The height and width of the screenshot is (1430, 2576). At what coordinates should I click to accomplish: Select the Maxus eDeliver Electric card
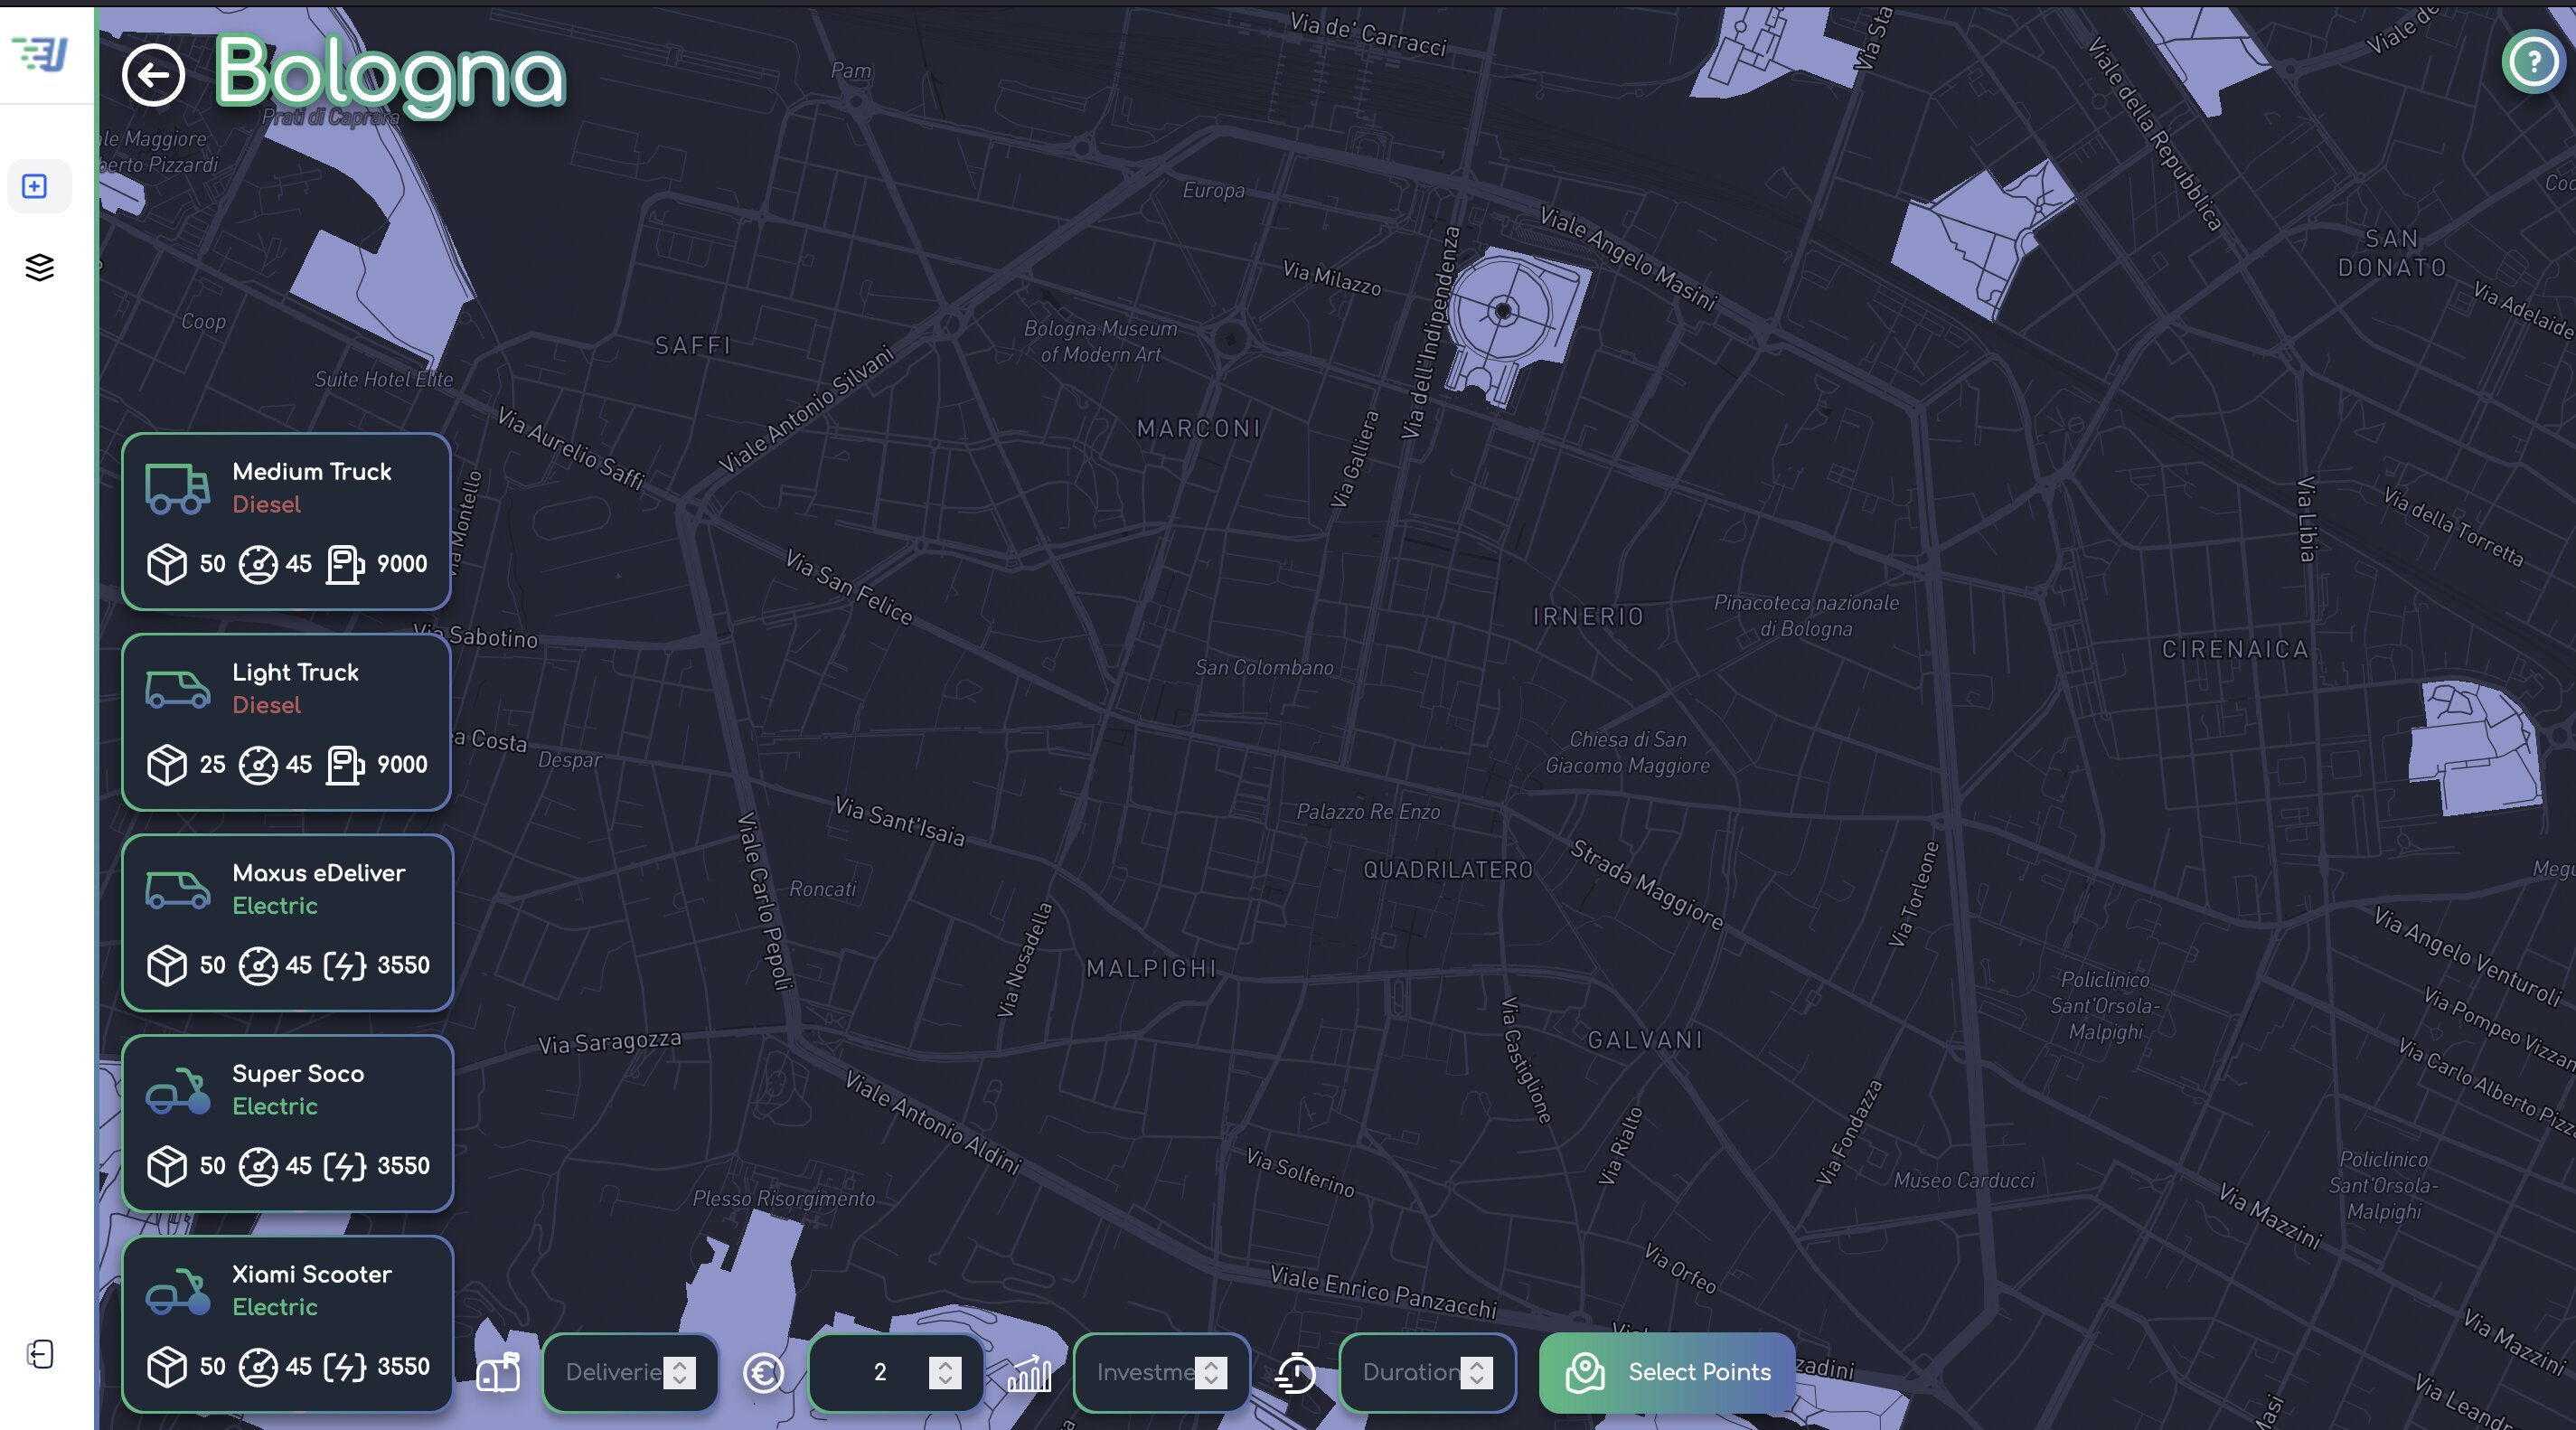[x=286, y=922]
